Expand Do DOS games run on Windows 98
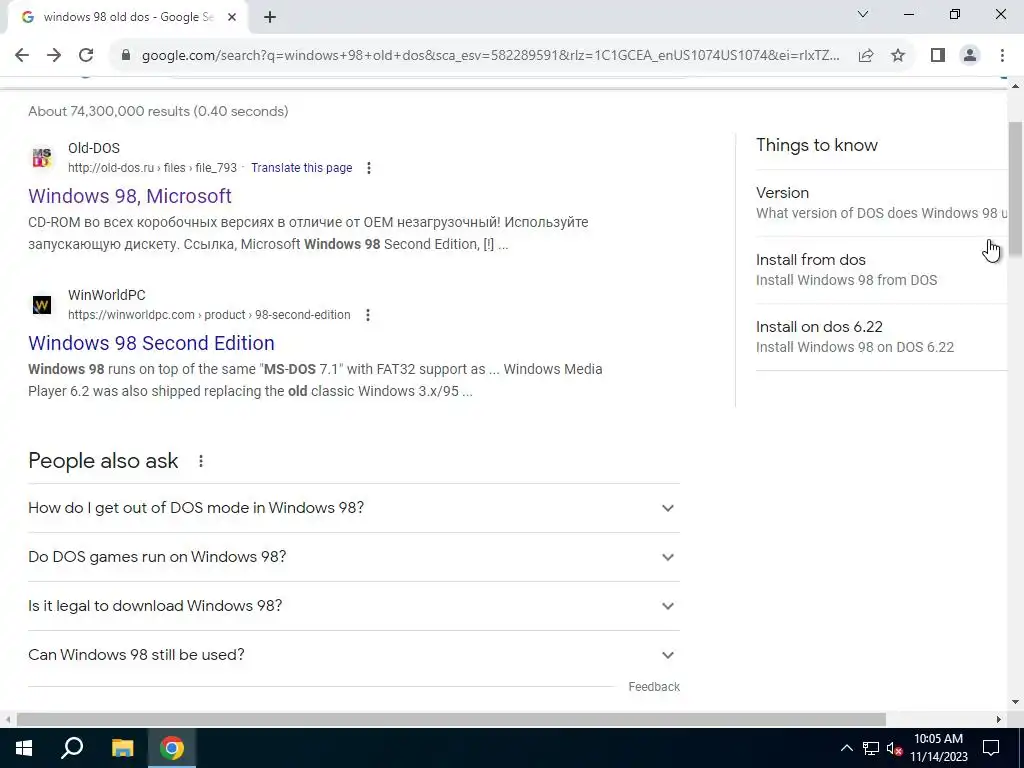 tap(354, 557)
